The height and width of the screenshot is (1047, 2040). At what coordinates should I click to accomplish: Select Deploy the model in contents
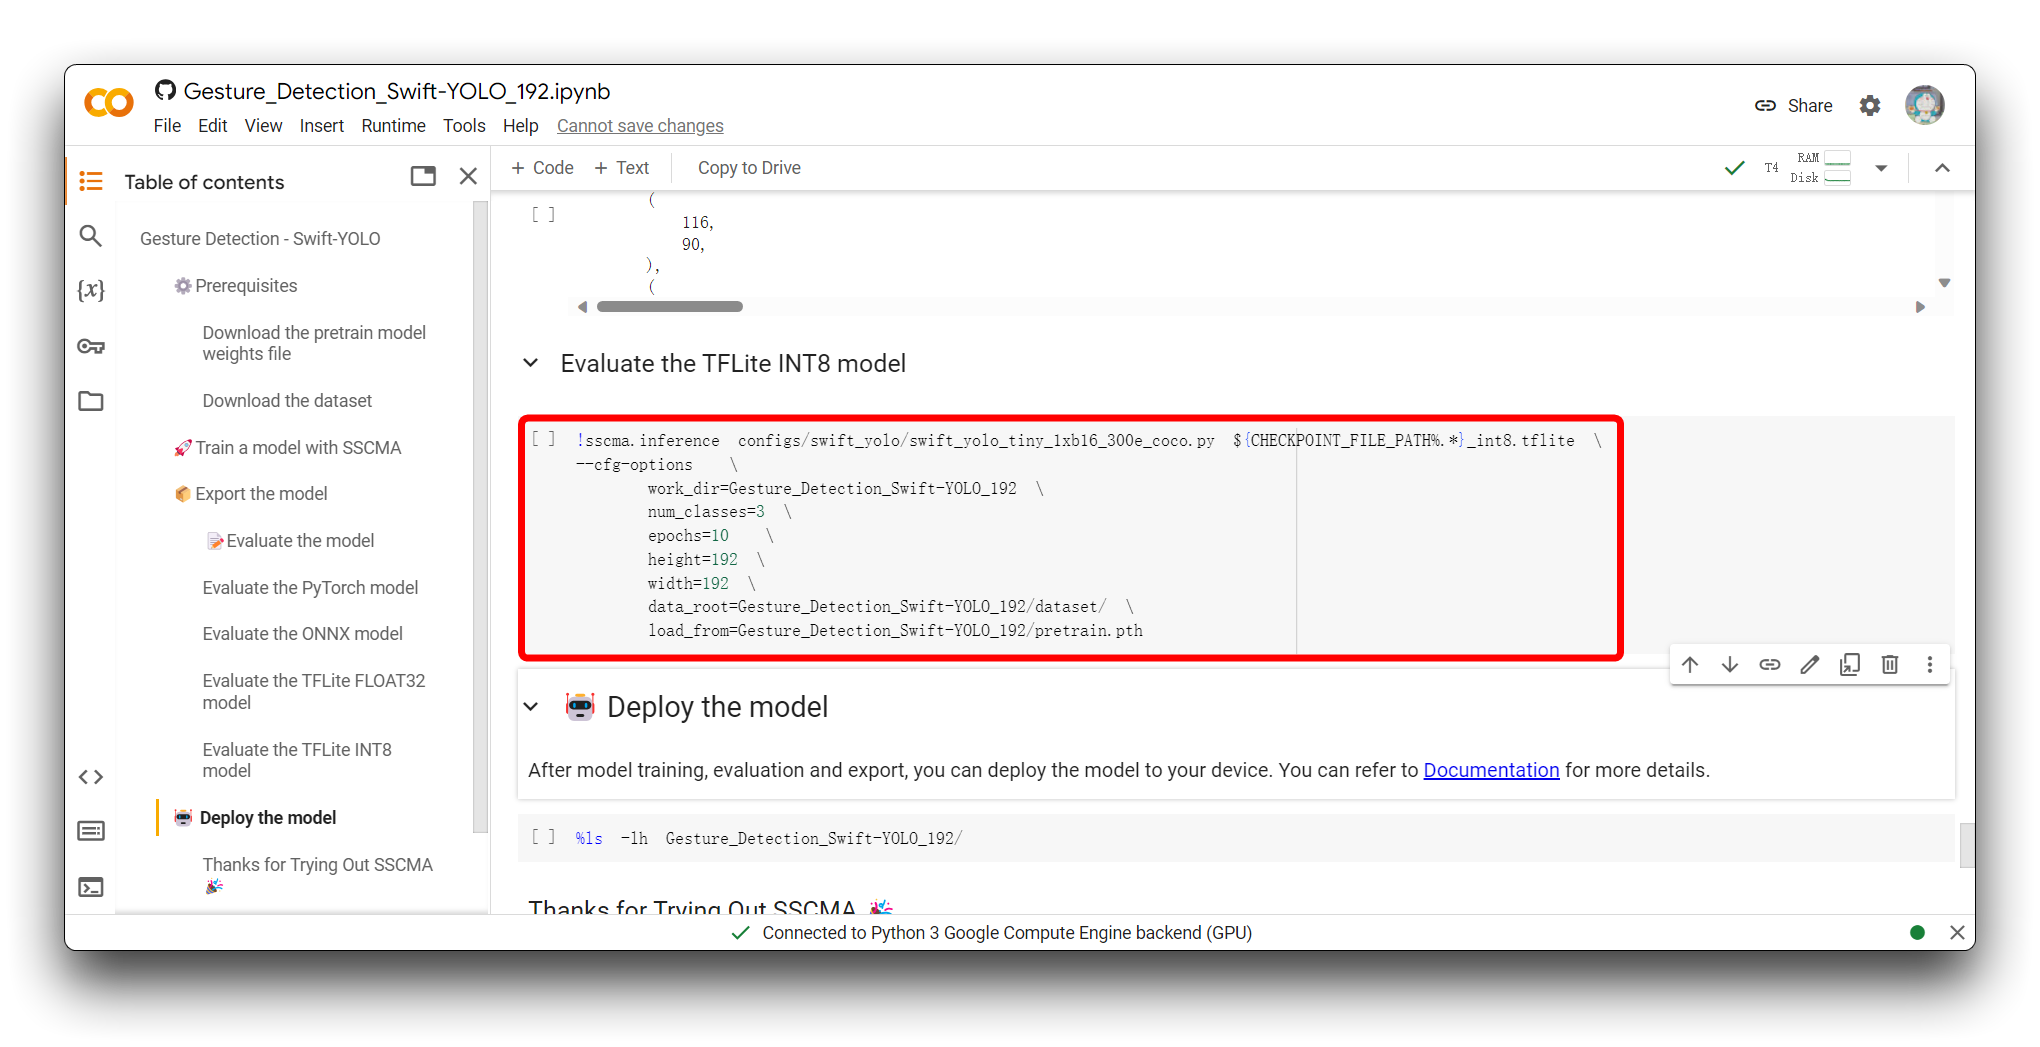point(255,818)
